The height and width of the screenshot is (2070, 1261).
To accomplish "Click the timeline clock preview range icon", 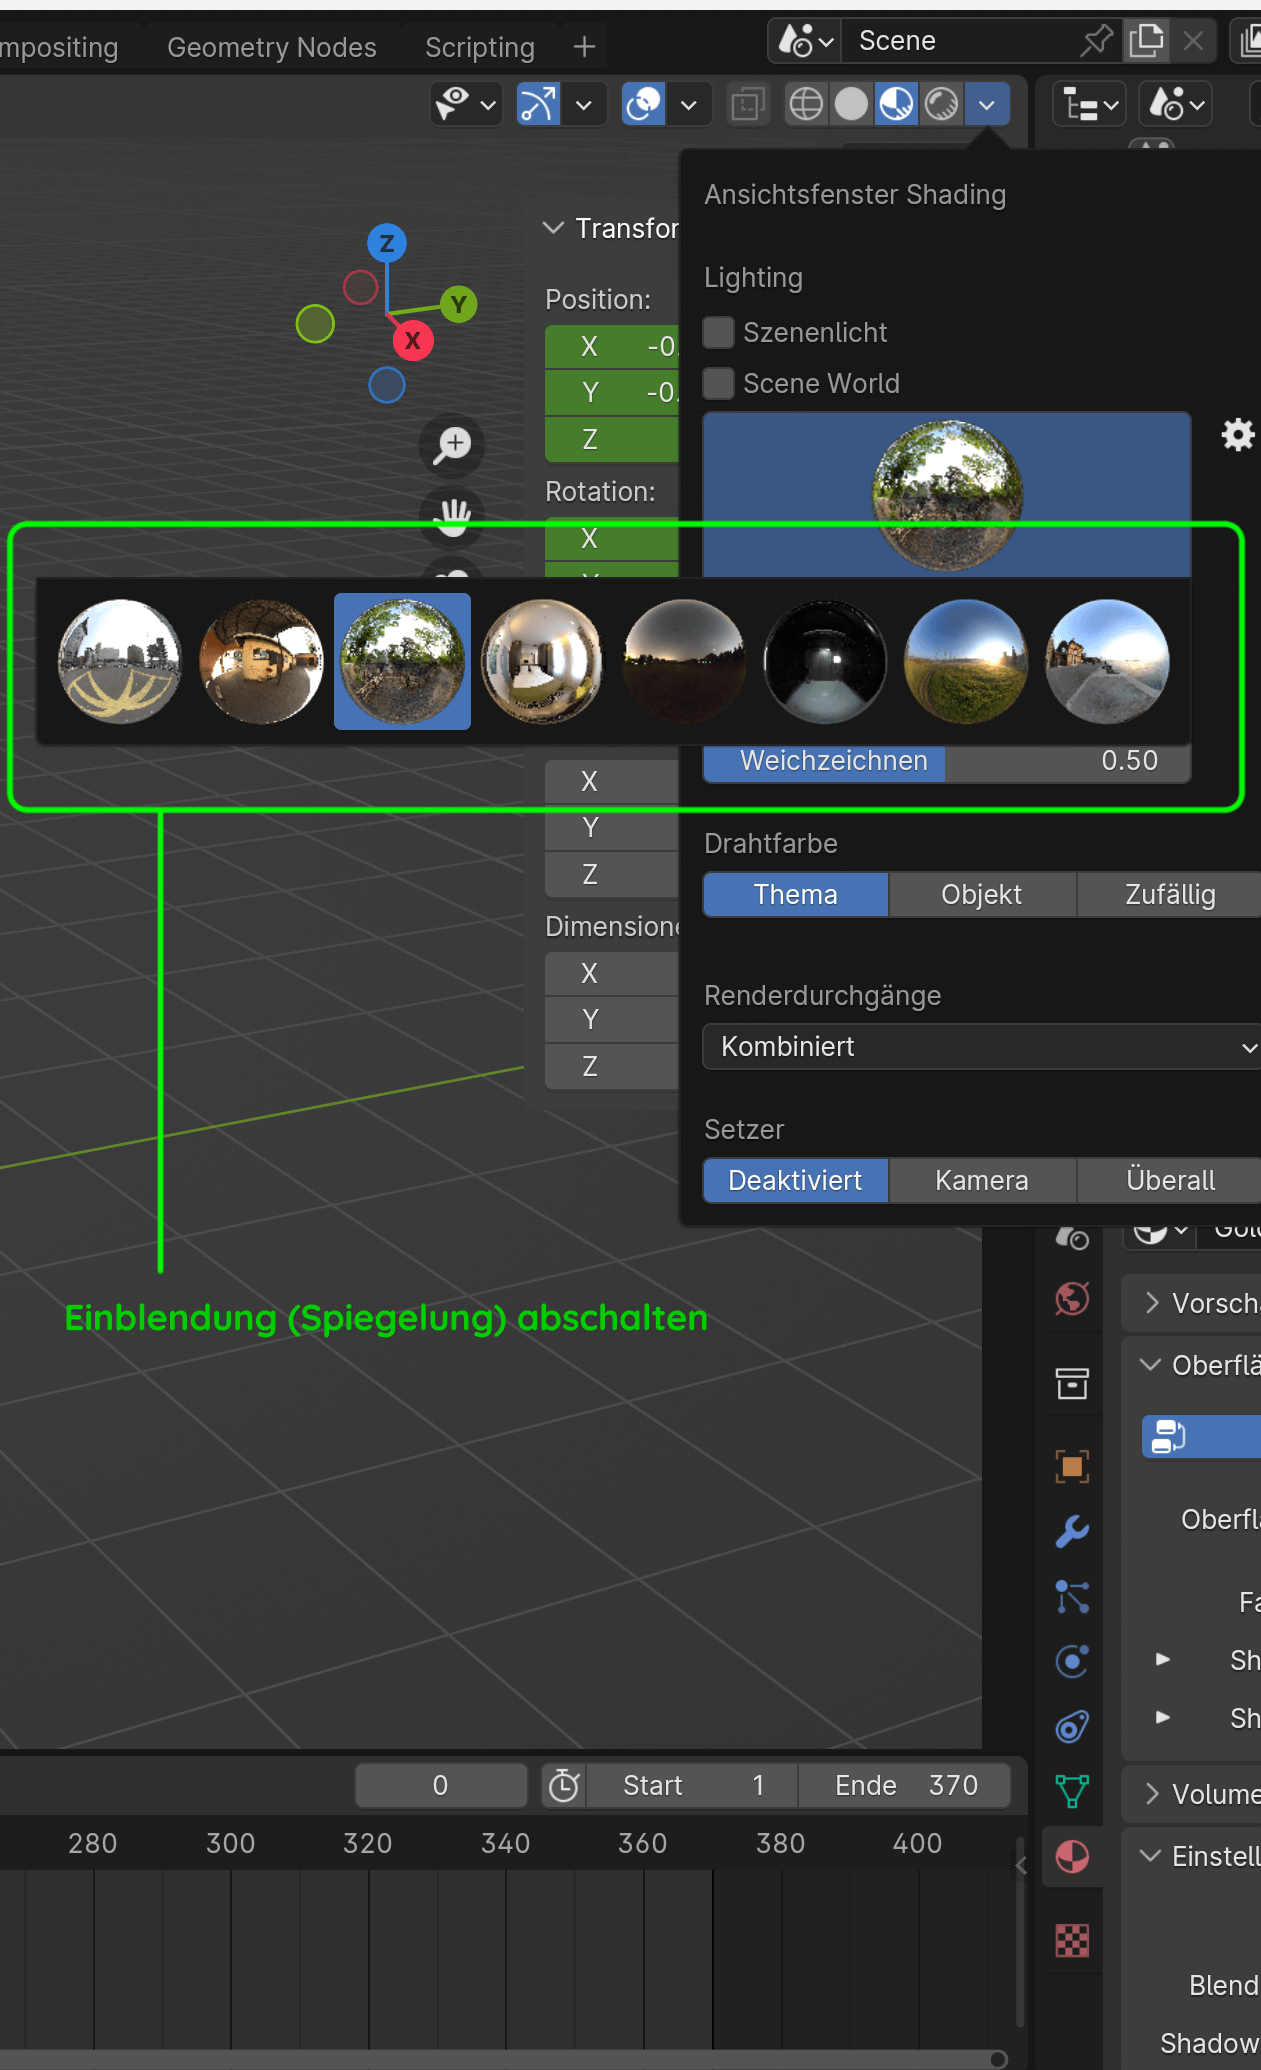I will point(564,1785).
